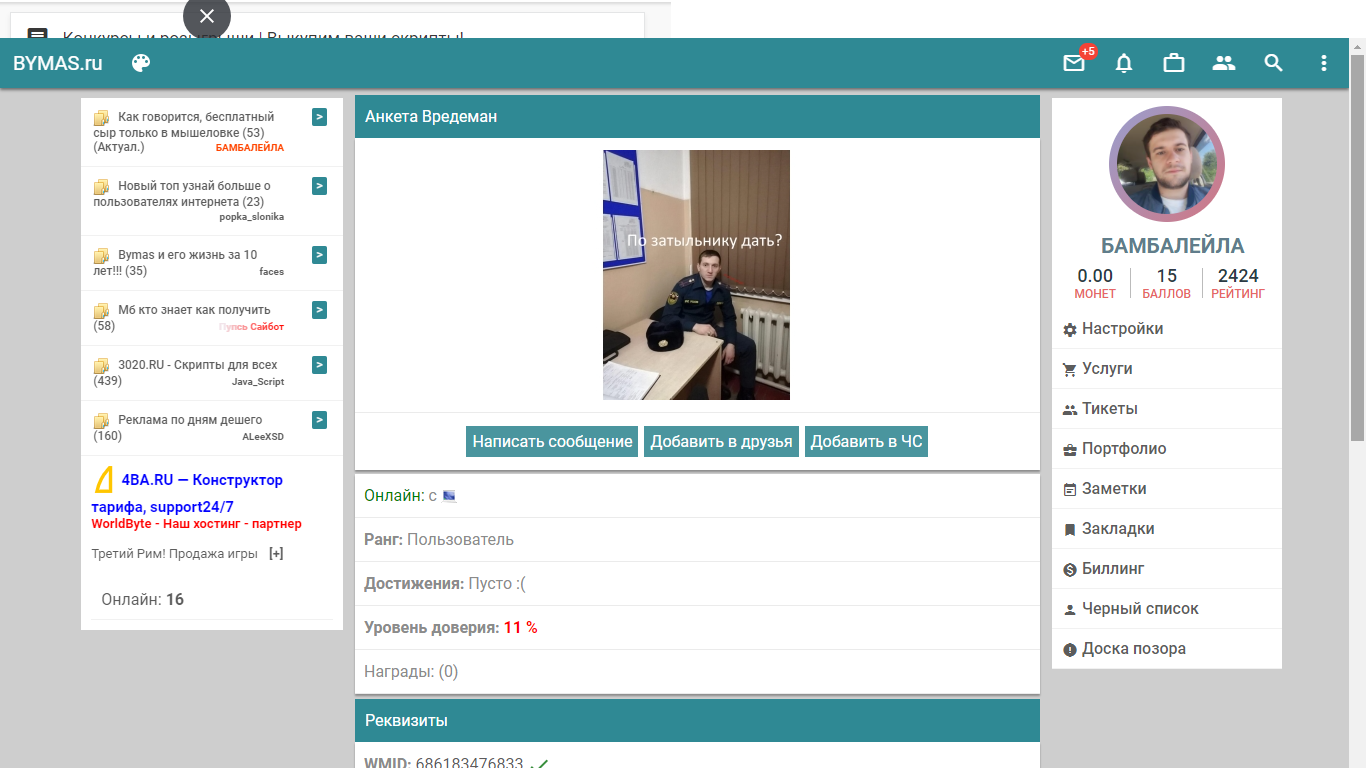Open the '4BA.RU — Конструктор' ad link
Screen dimensions: 1366x768
click(x=201, y=480)
